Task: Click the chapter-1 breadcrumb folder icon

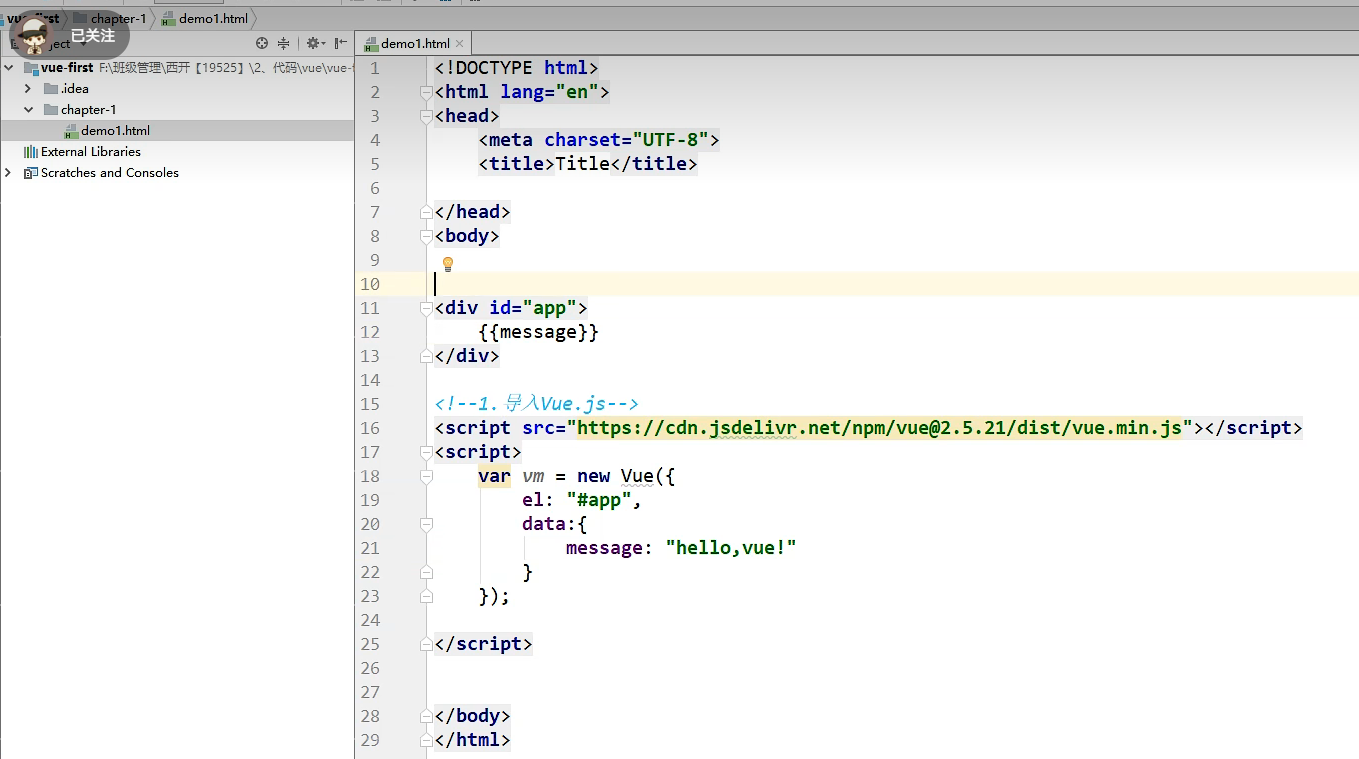Action: click(80, 18)
